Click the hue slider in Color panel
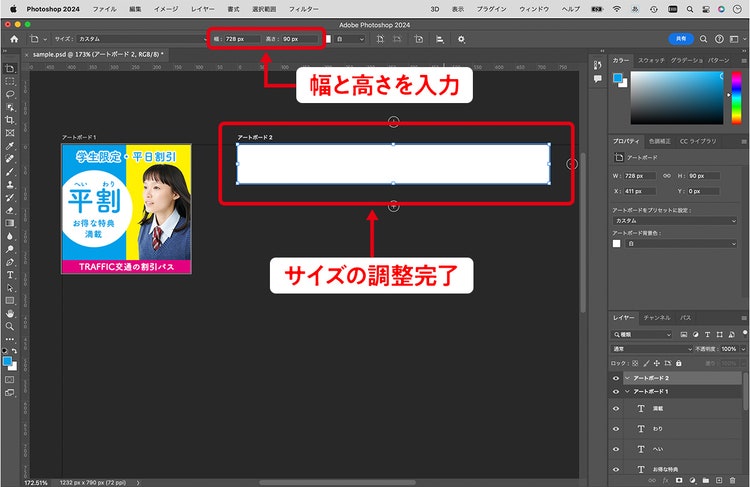Image resolution: width=750 pixels, height=487 pixels. [x=736, y=98]
